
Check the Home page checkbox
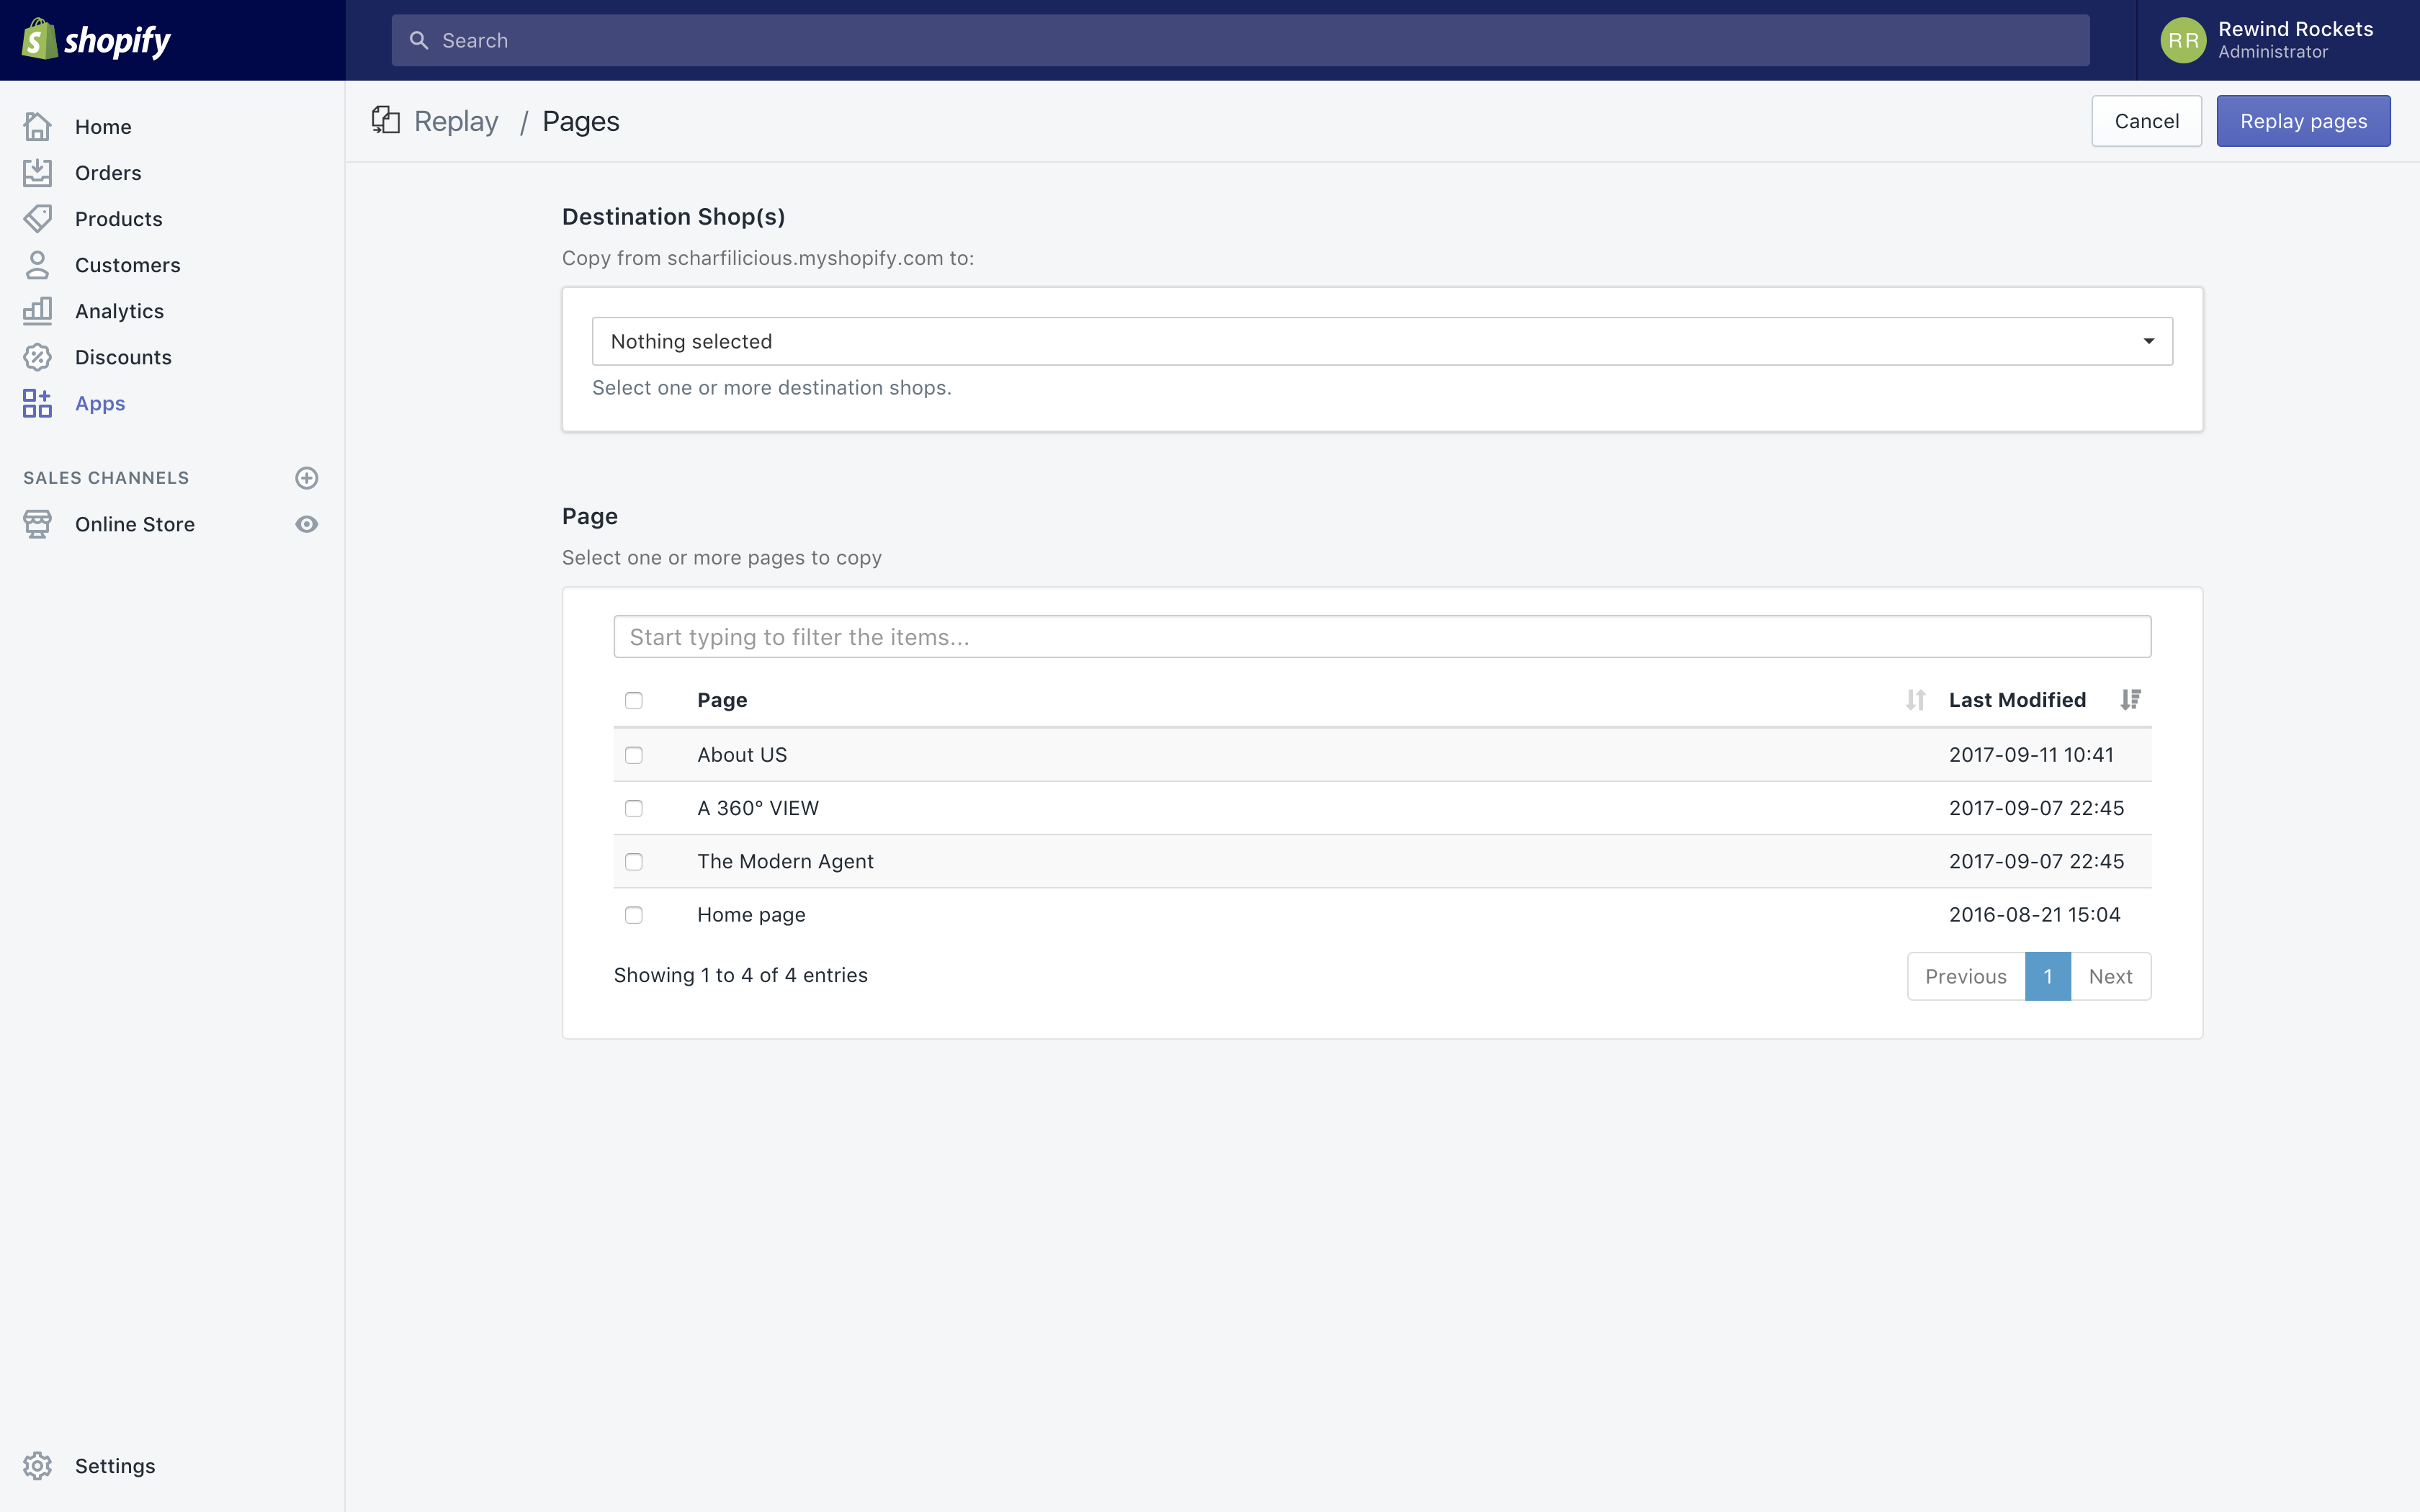click(x=634, y=914)
